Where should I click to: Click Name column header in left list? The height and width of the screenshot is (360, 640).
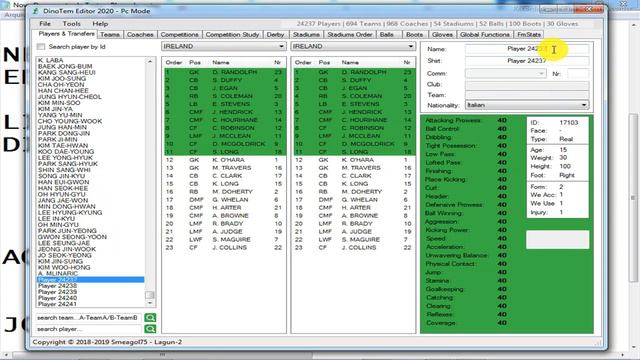[x=221, y=62]
